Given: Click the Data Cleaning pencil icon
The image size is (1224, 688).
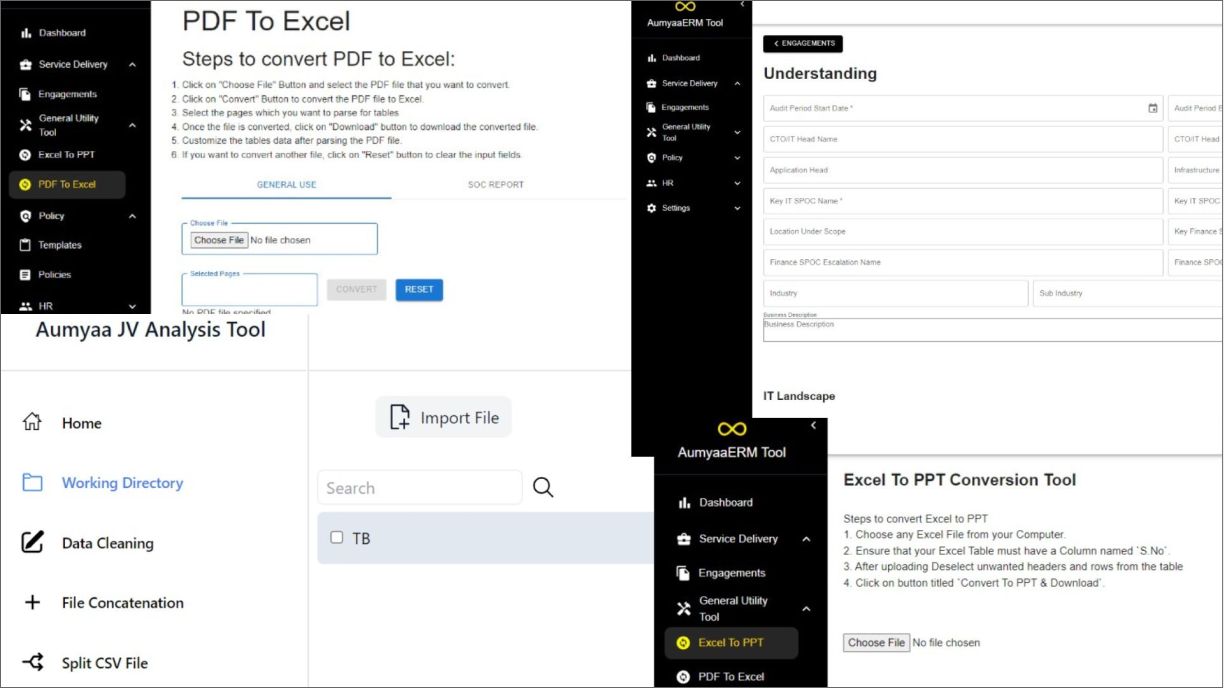Looking at the screenshot, I should coord(32,543).
